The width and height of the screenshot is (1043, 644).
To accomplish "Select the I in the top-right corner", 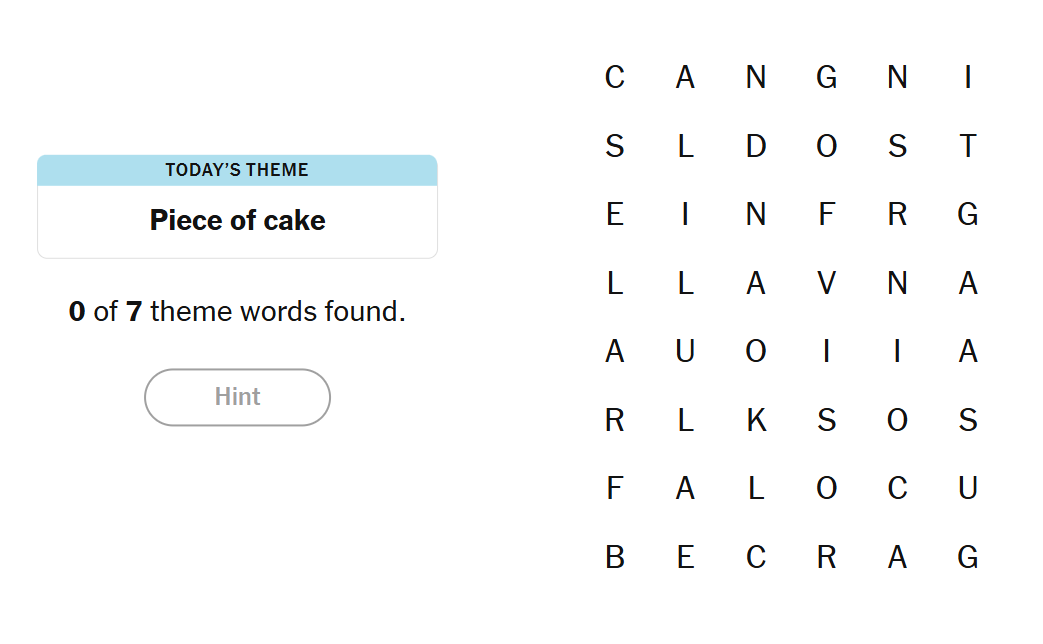I will [x=967, y=77].
